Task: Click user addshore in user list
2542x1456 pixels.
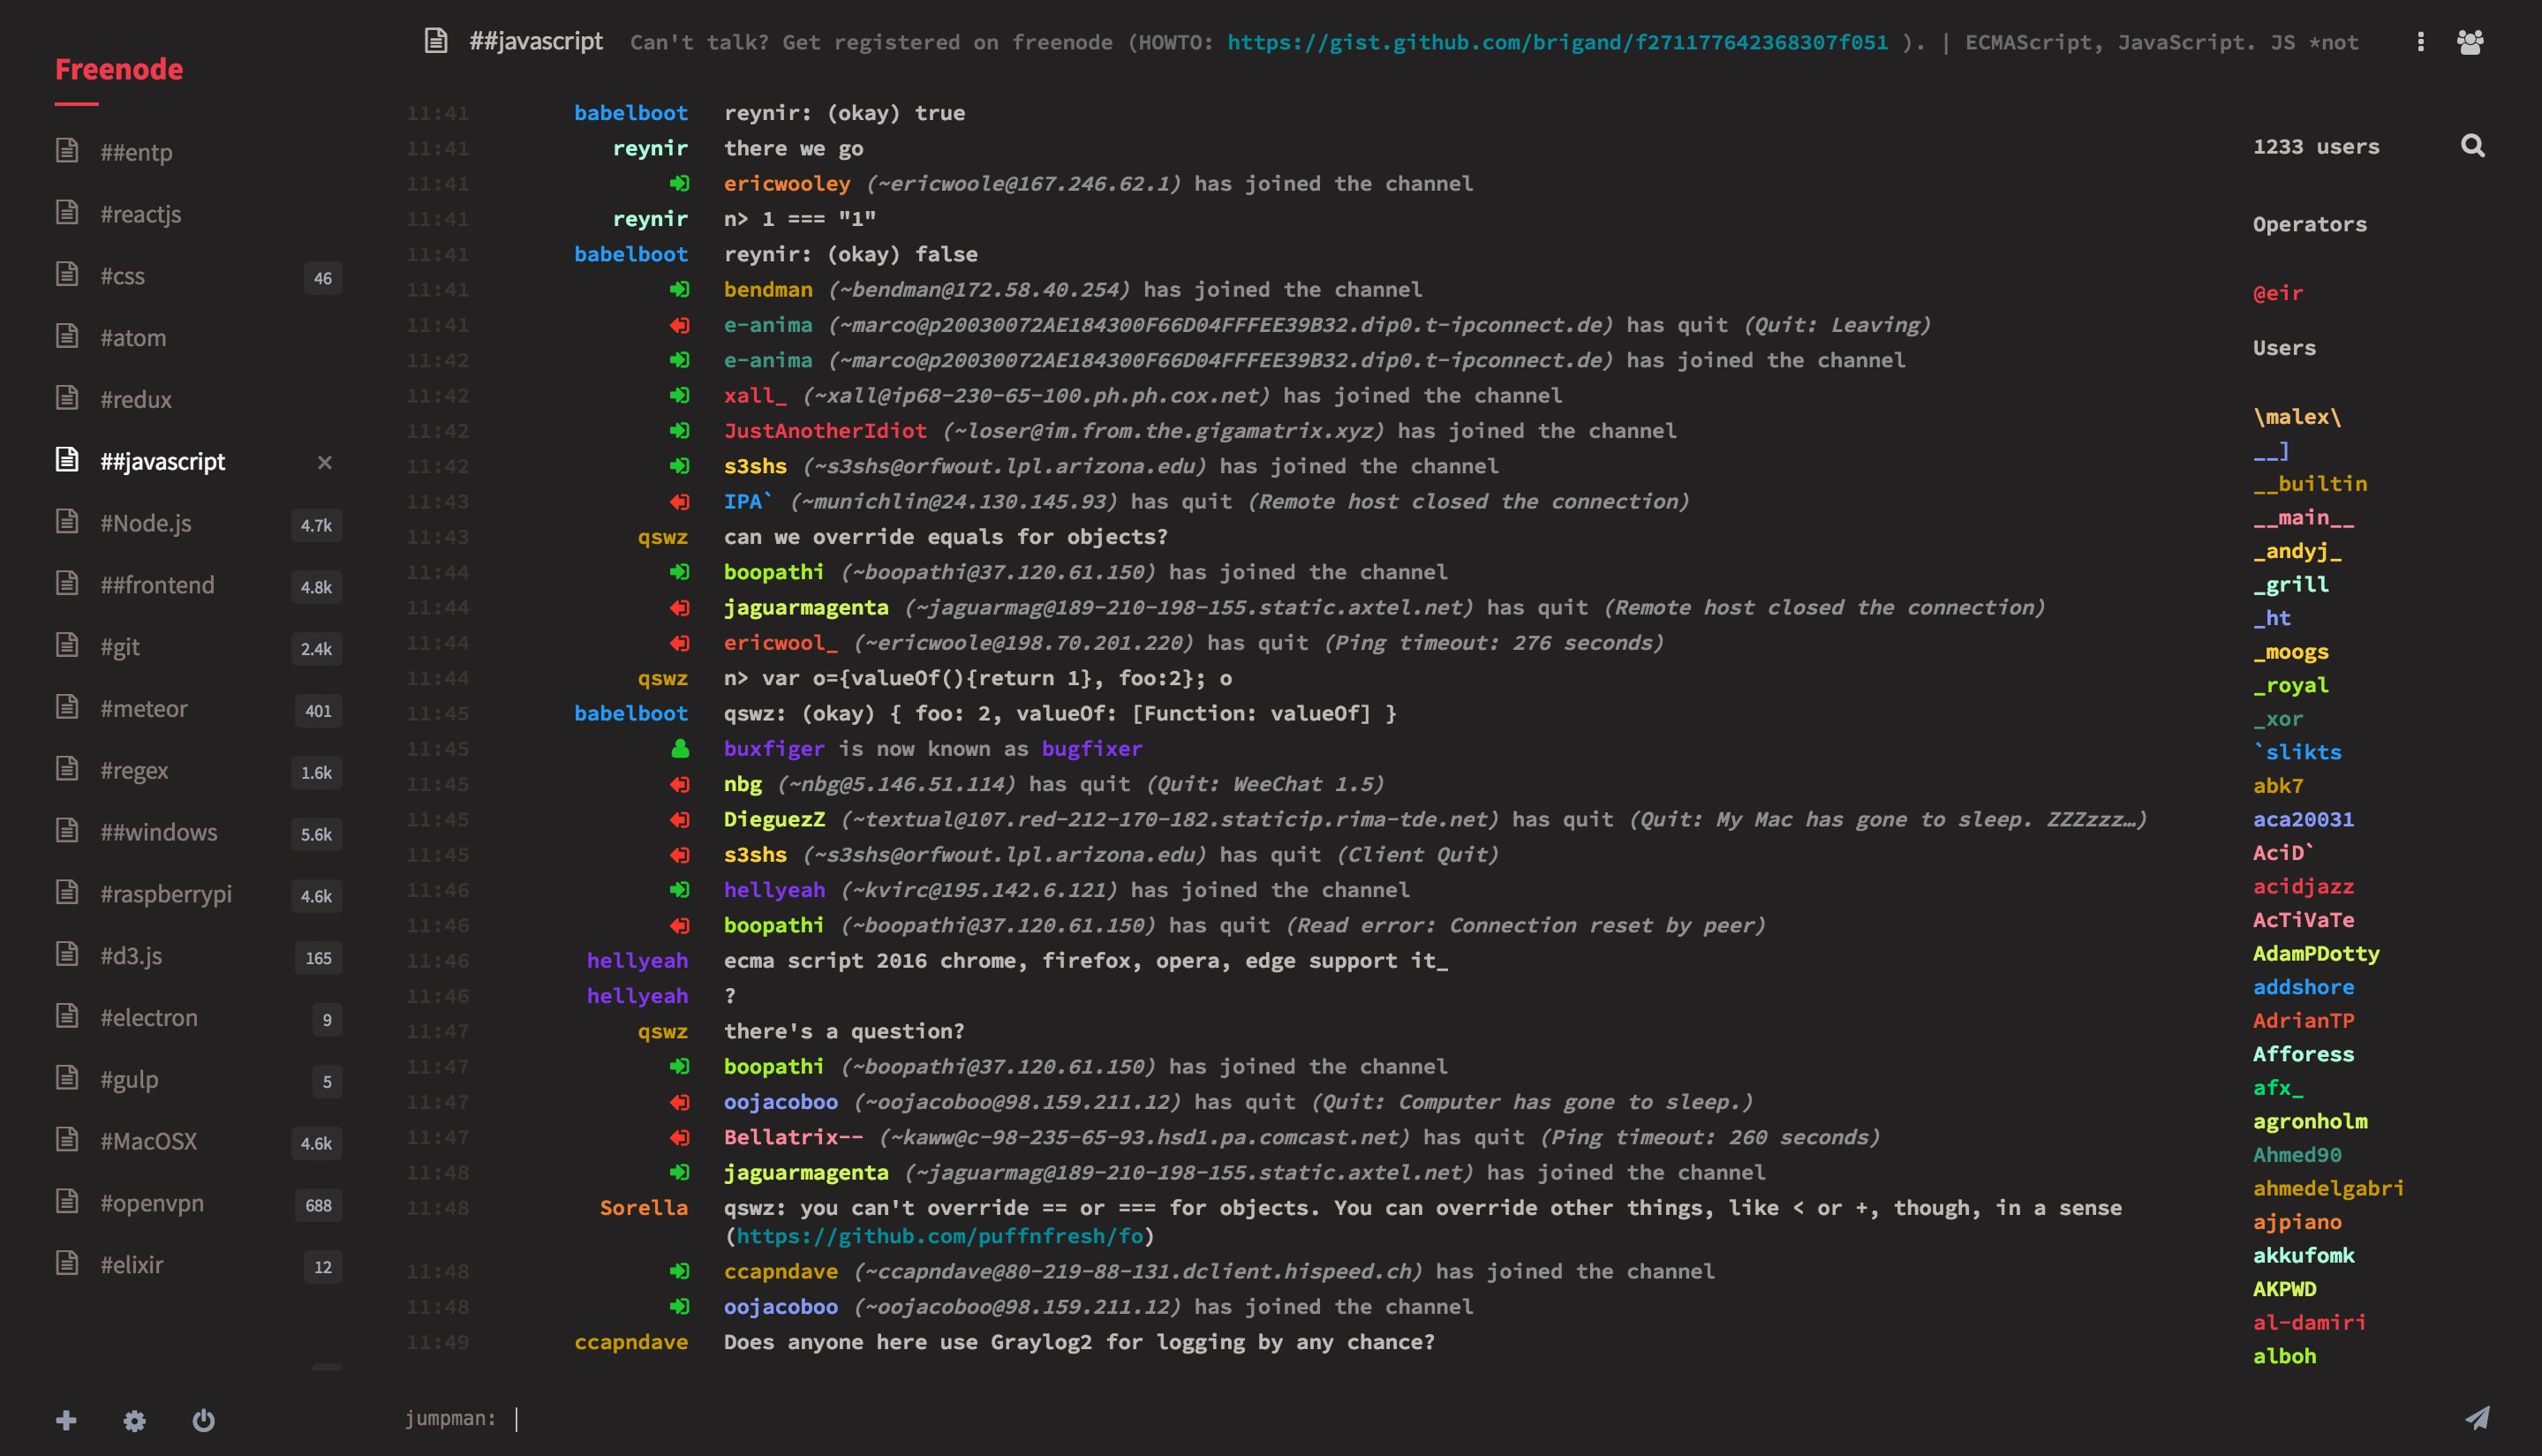Action: point(2303,987)
